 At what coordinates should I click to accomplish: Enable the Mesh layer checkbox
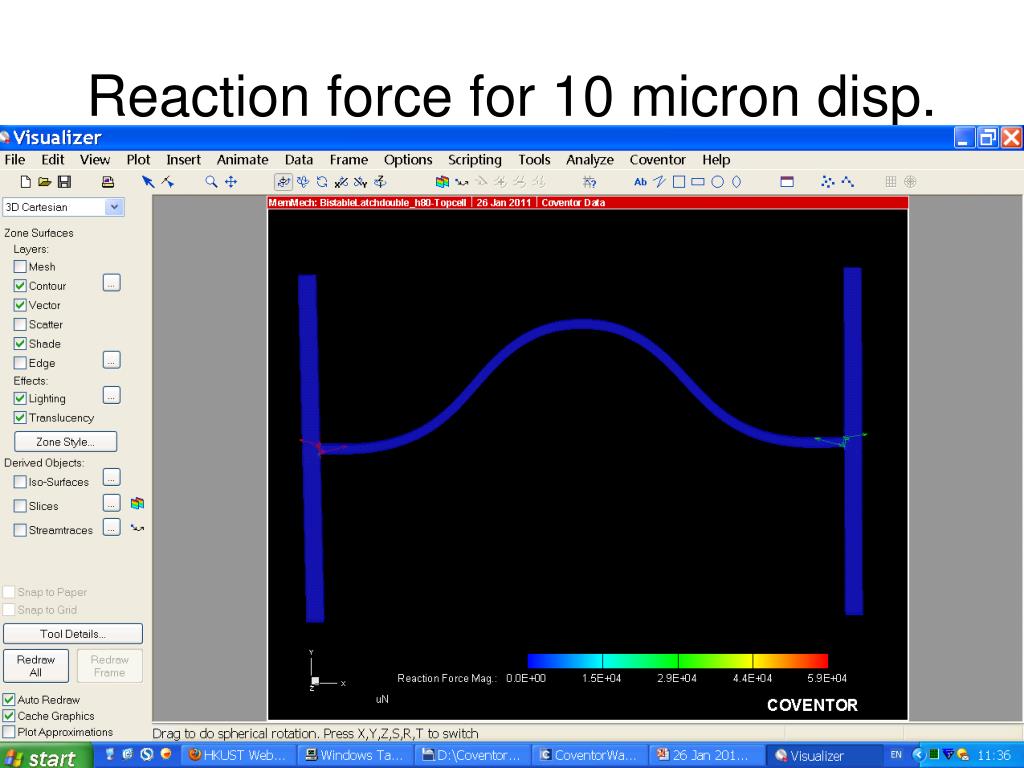[x=20, y=266]
